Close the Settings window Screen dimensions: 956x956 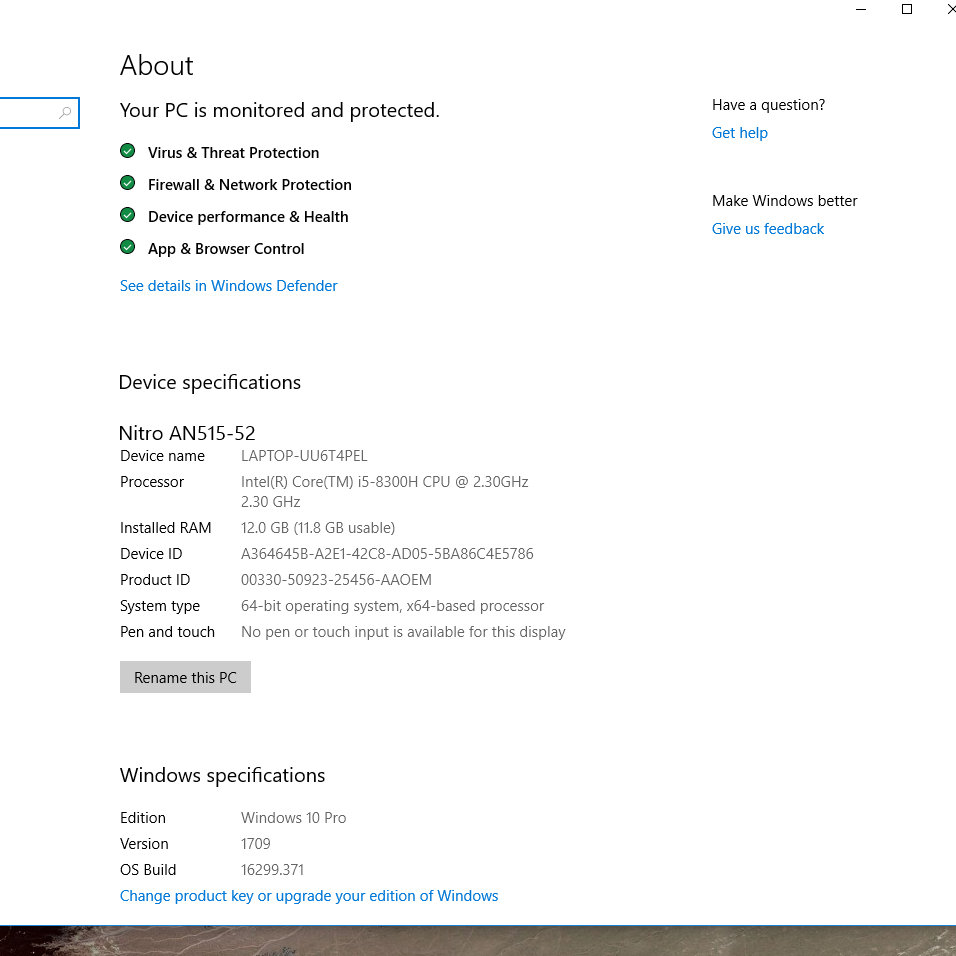pos(951,9)
